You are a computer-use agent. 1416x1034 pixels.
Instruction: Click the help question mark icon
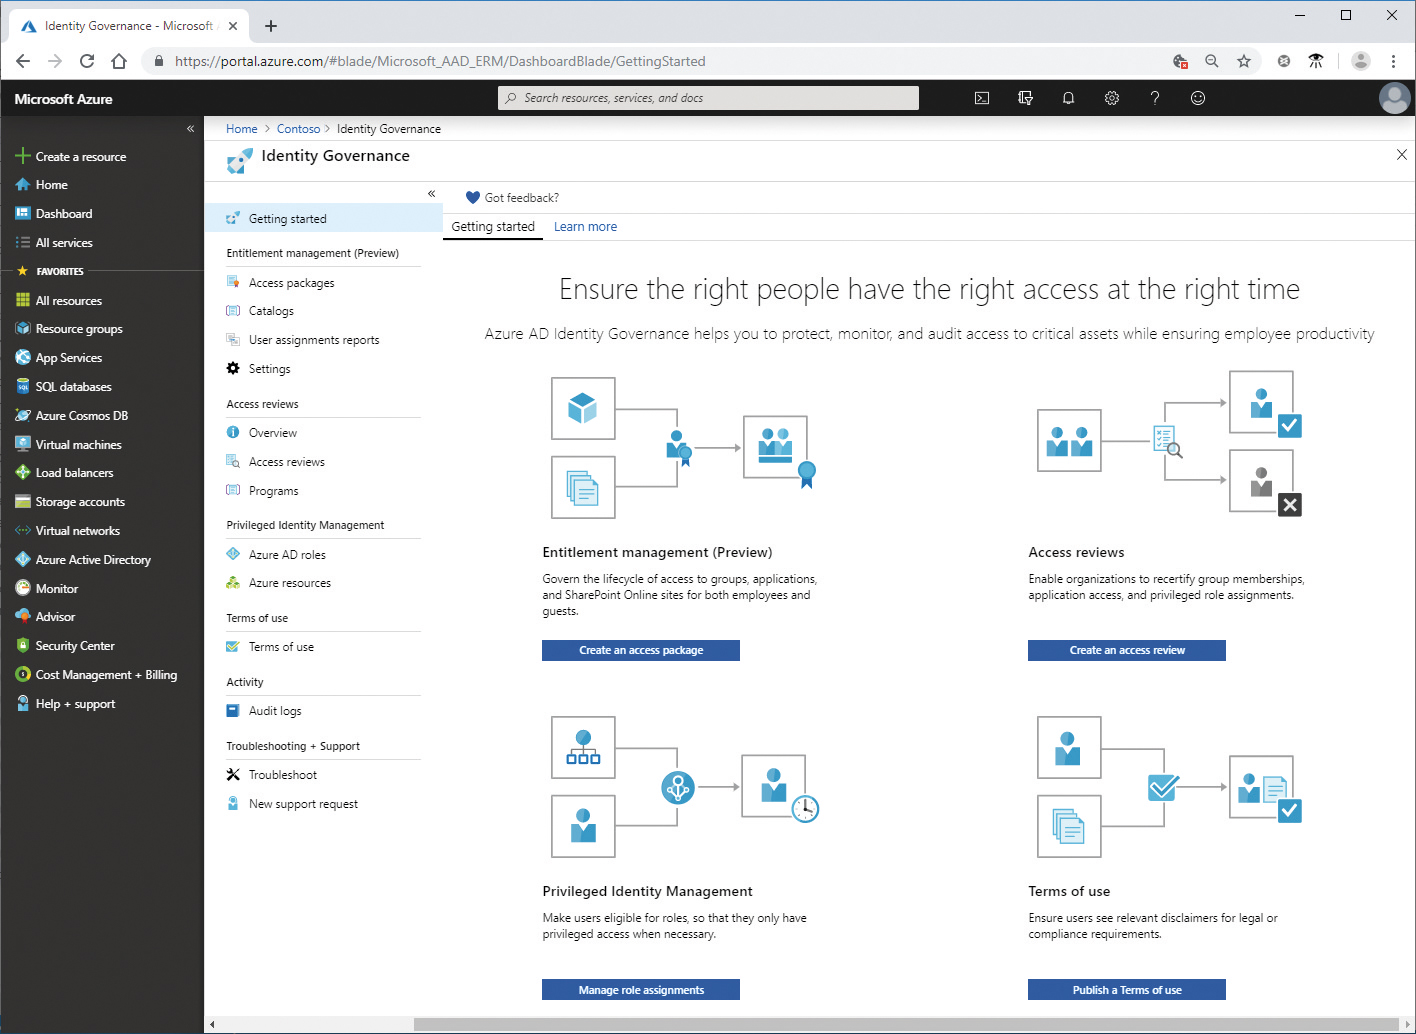[1154, 98]
